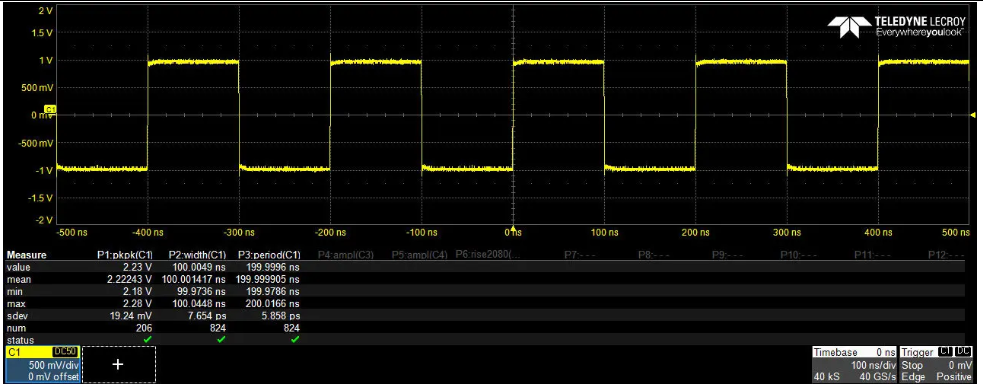This screenshot has width=983, height=388.
Task: Click the 7.654 ps sdev cell
Action: pyautogui.click(x=208, y=315)
